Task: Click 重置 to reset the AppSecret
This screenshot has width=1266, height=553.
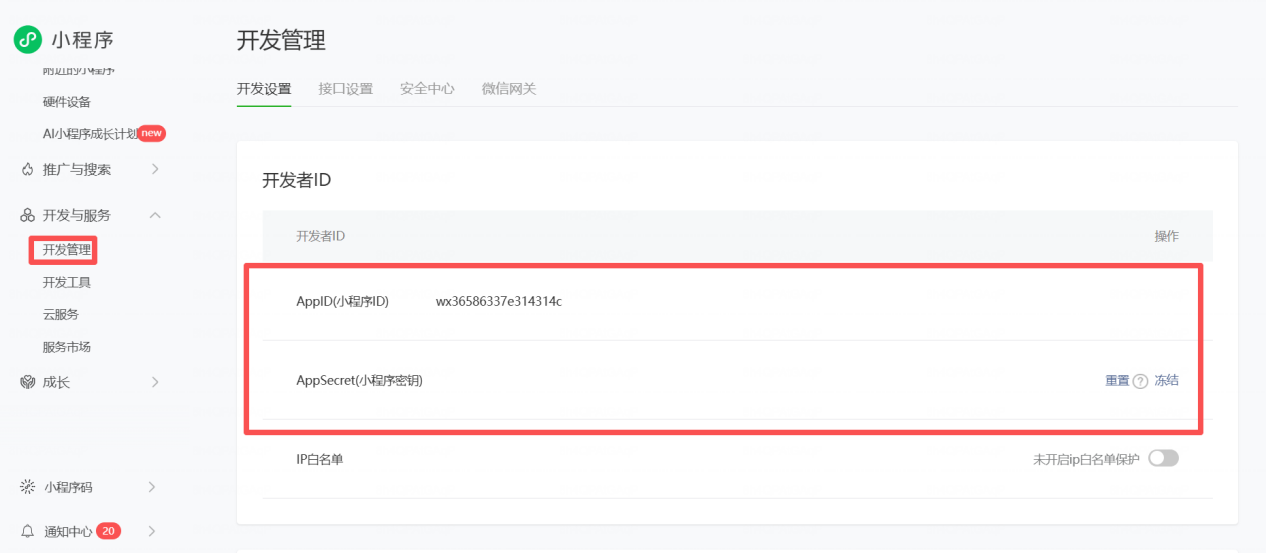Action: pyautogui.click(x=1117, y=381)
